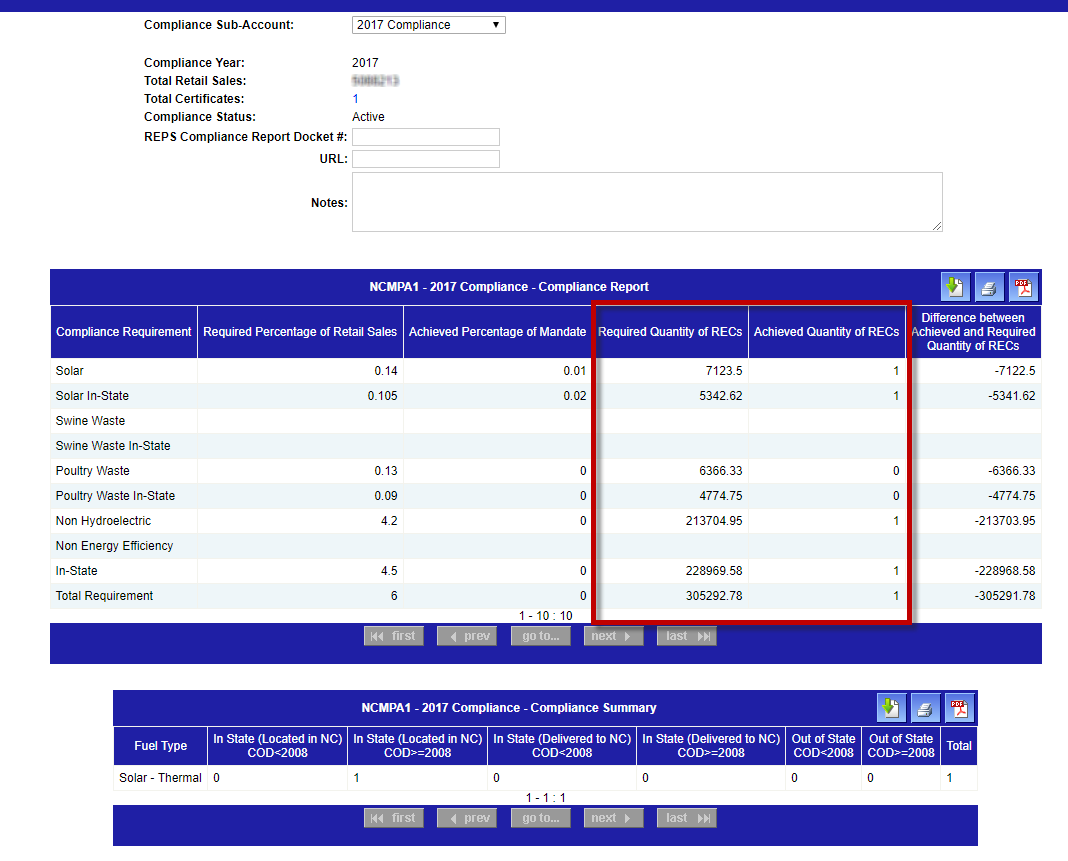Sort by Out of State COD<2008 header
Screen dimensions: 1068x861
[823, 746]
